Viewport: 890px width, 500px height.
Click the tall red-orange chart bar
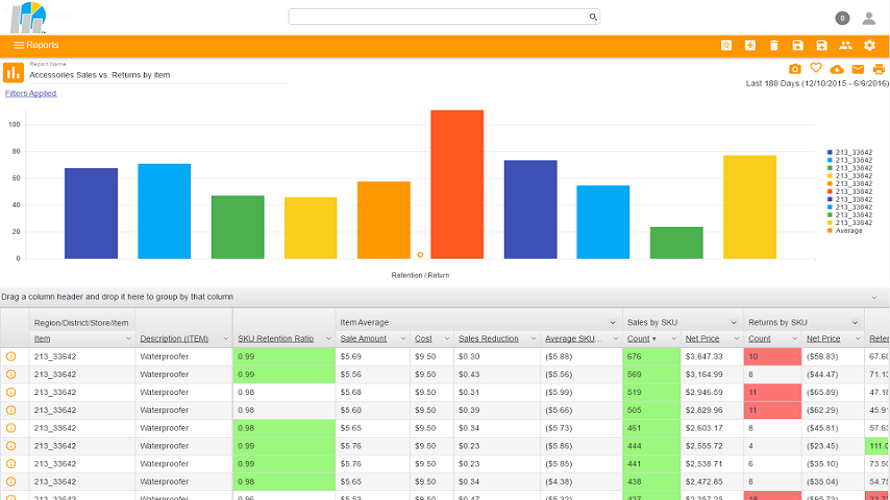coord(457,184)
